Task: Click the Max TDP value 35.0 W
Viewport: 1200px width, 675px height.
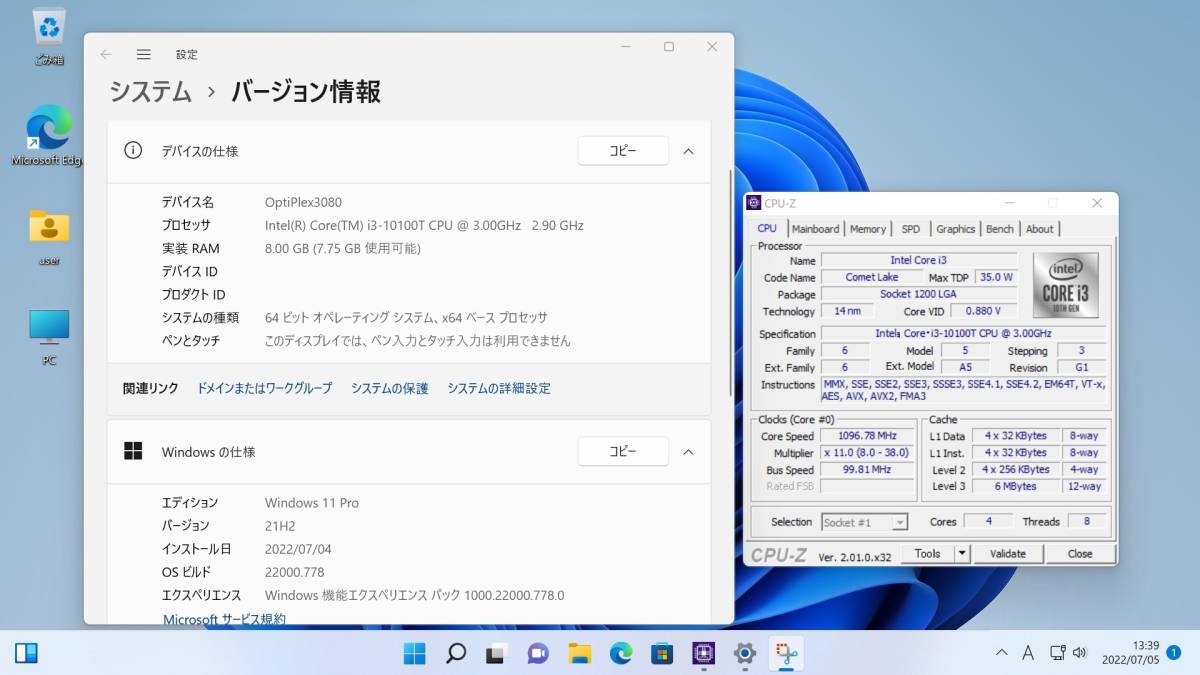Action: [996, 277]
